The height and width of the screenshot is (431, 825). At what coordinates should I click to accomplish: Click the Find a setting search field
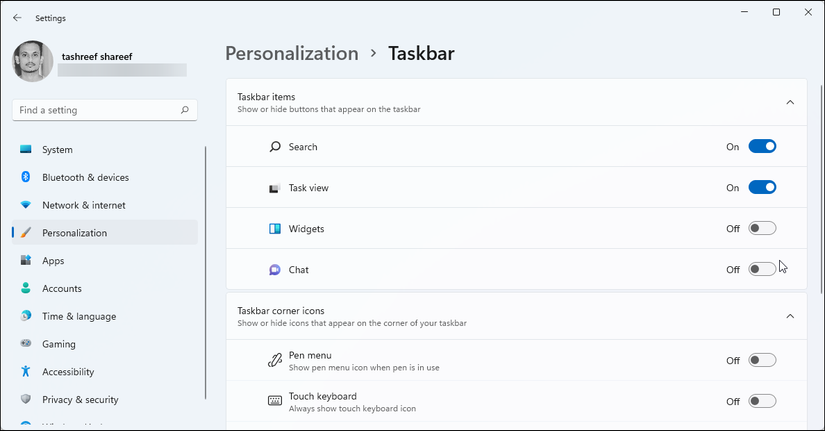[x=95, y=110]
